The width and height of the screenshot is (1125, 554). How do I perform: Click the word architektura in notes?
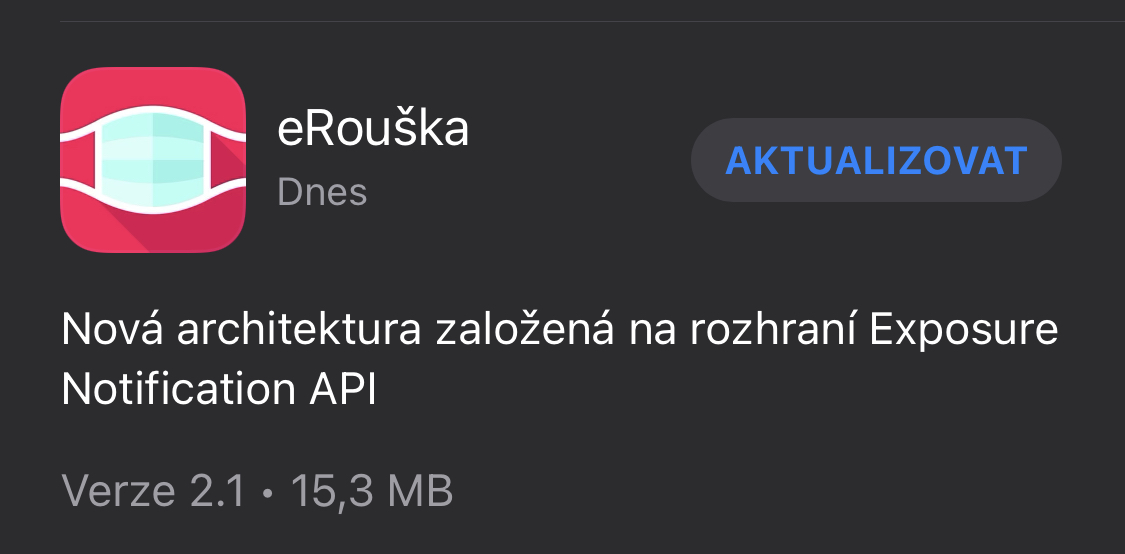pos(298,329)
